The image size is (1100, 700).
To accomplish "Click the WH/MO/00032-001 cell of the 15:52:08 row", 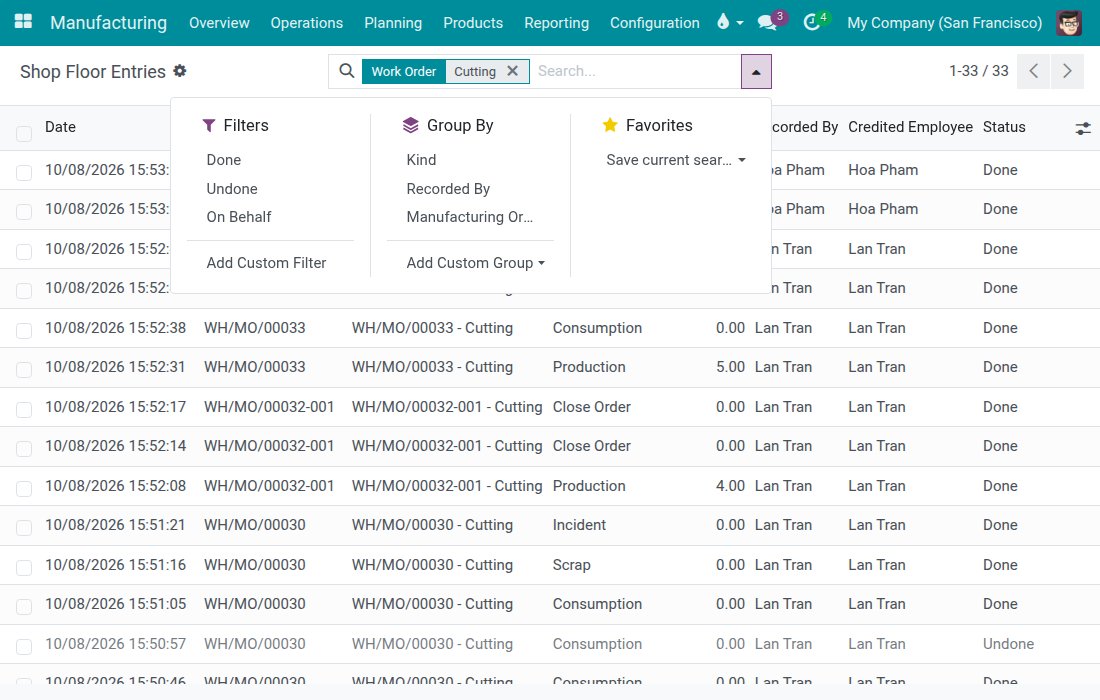I will [269, 486].
